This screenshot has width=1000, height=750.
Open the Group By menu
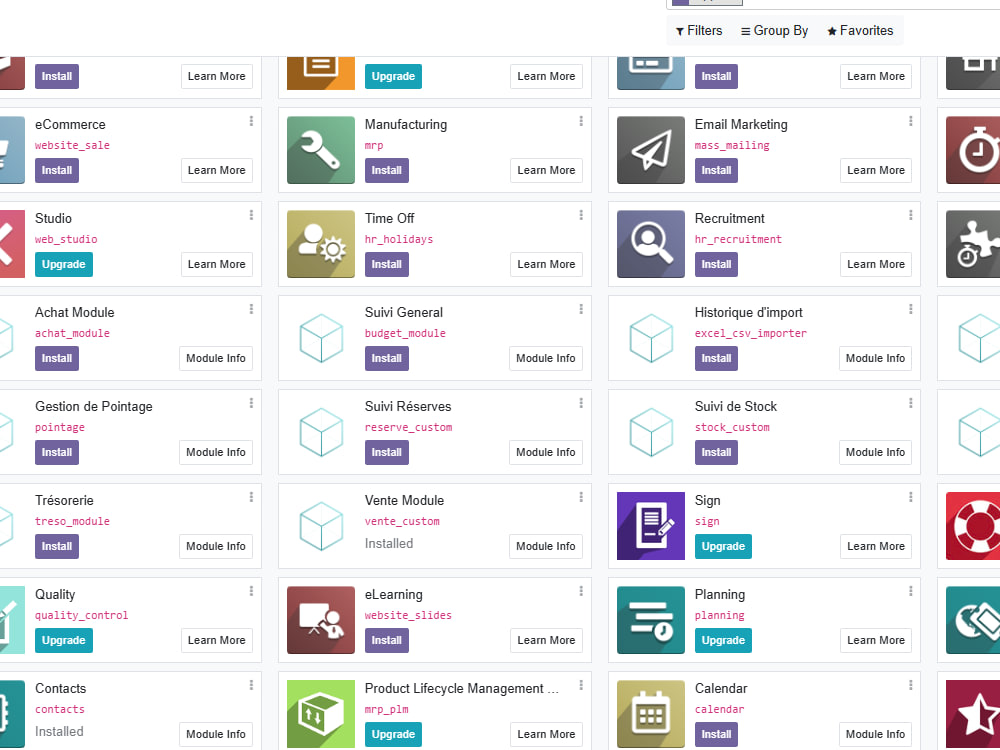(774, 31)
